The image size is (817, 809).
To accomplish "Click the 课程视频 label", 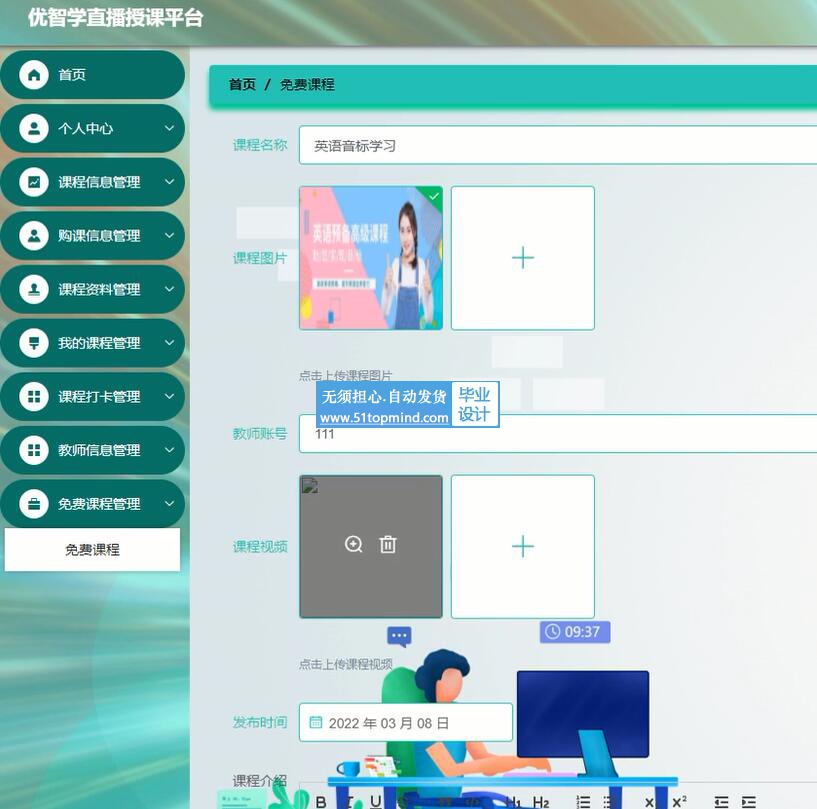I will (x=259, y=546).
